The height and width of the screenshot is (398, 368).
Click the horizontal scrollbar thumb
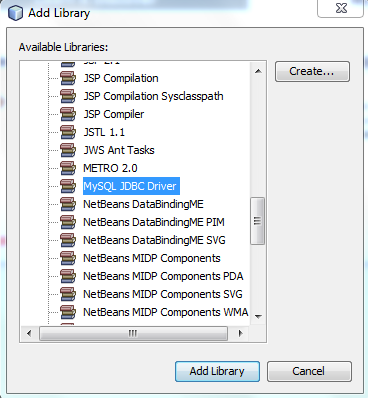pos(133,333)
